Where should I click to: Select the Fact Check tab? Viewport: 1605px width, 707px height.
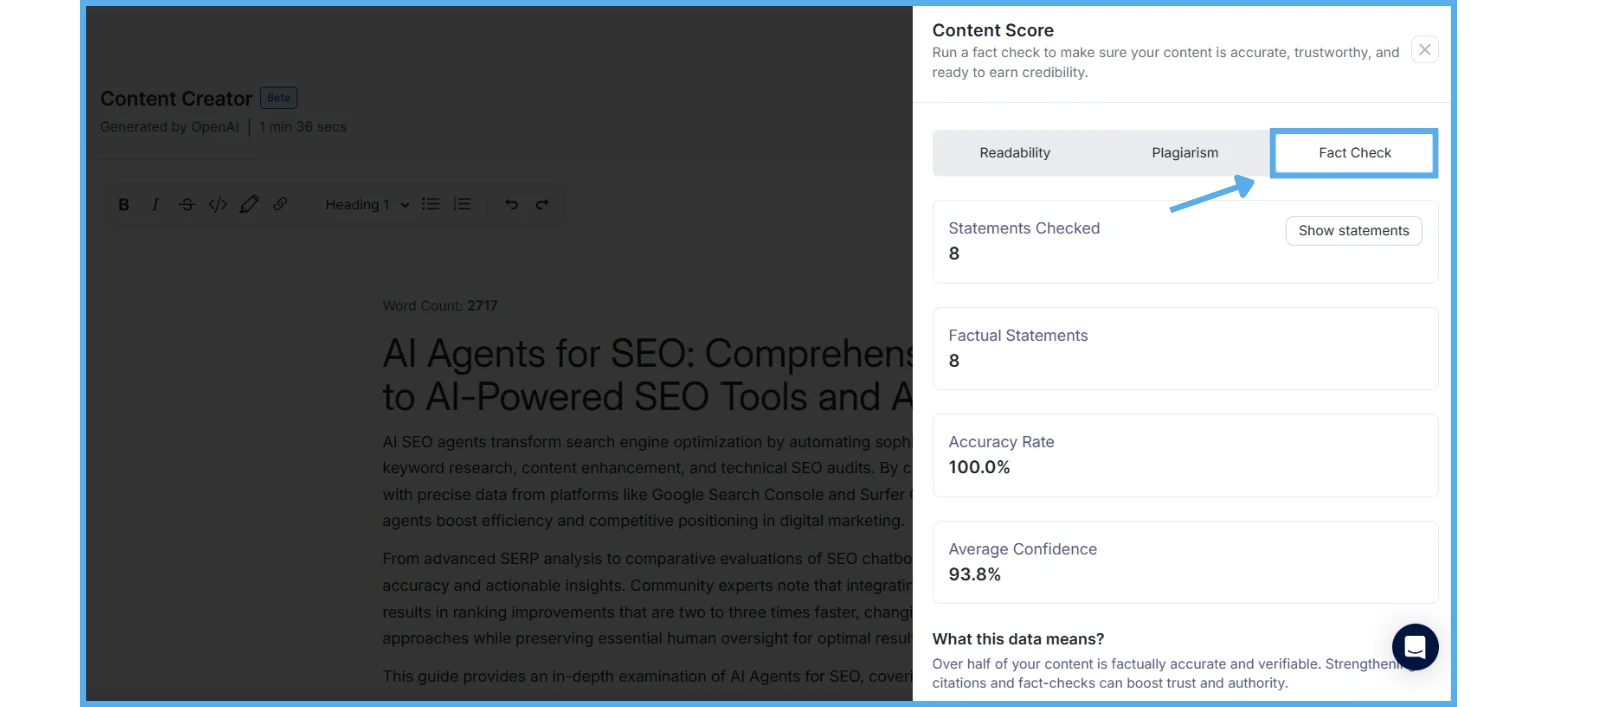point(1354,152)
